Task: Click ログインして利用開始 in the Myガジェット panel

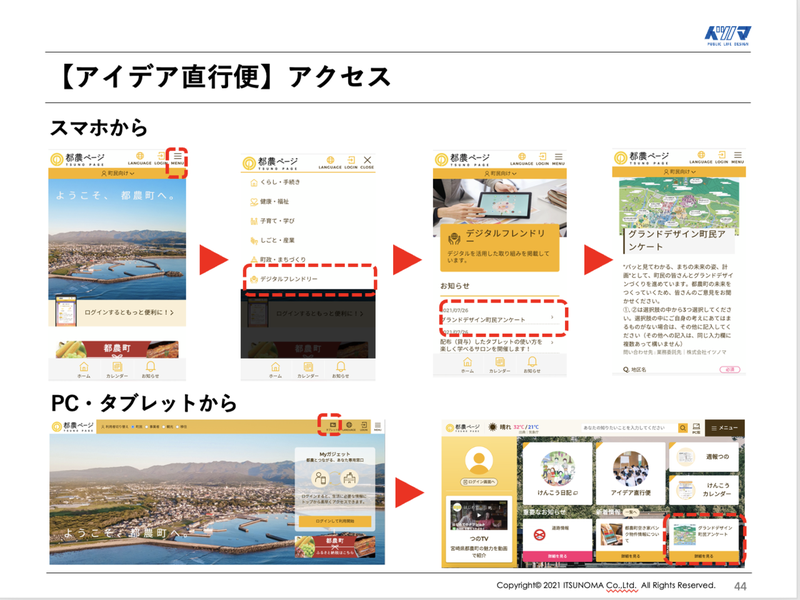Action: point(335,521)
